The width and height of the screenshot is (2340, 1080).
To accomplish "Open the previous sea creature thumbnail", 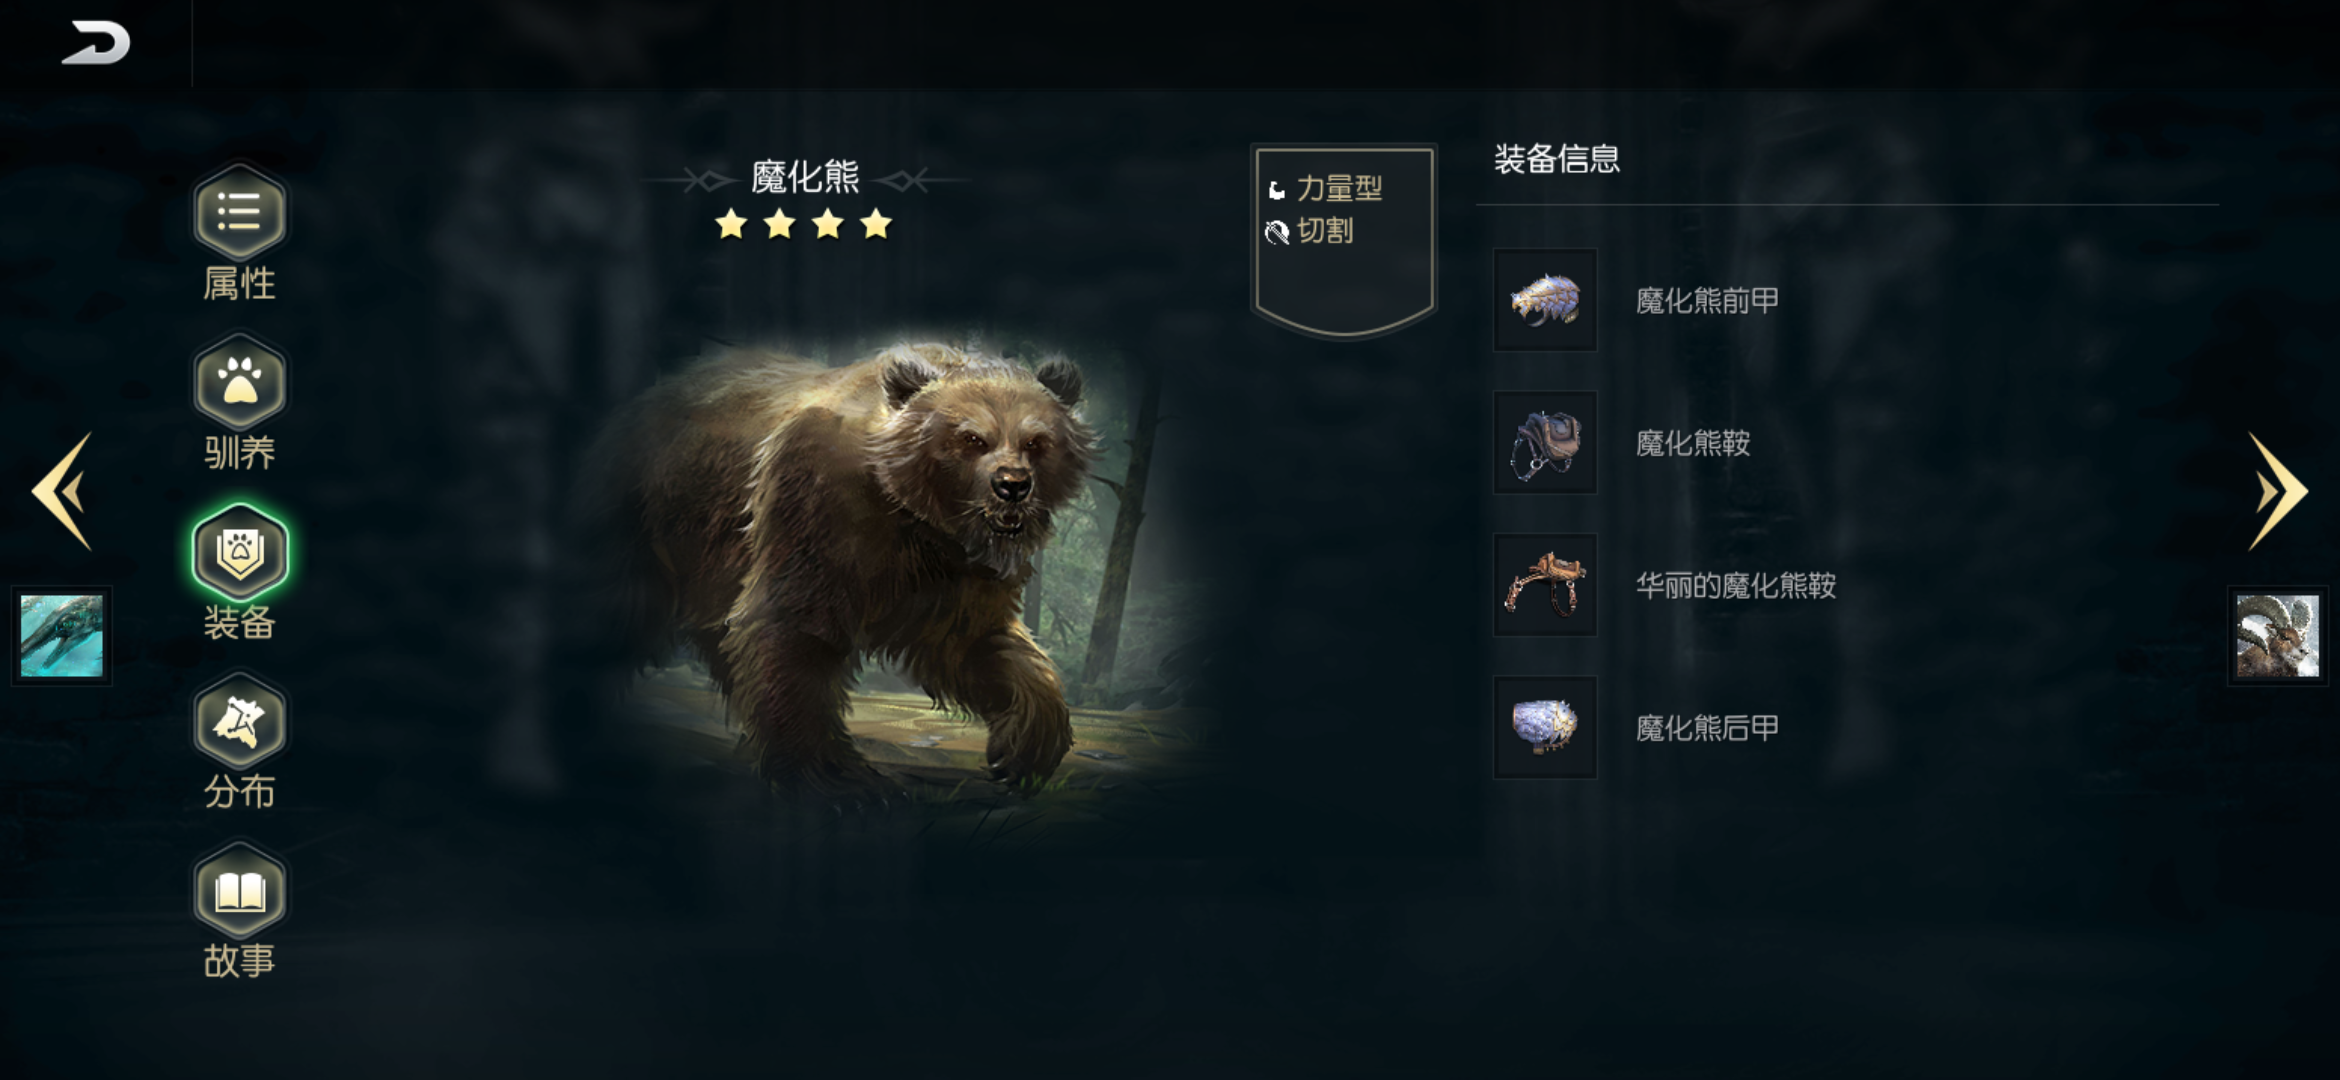I will click(x=62, y=636).
